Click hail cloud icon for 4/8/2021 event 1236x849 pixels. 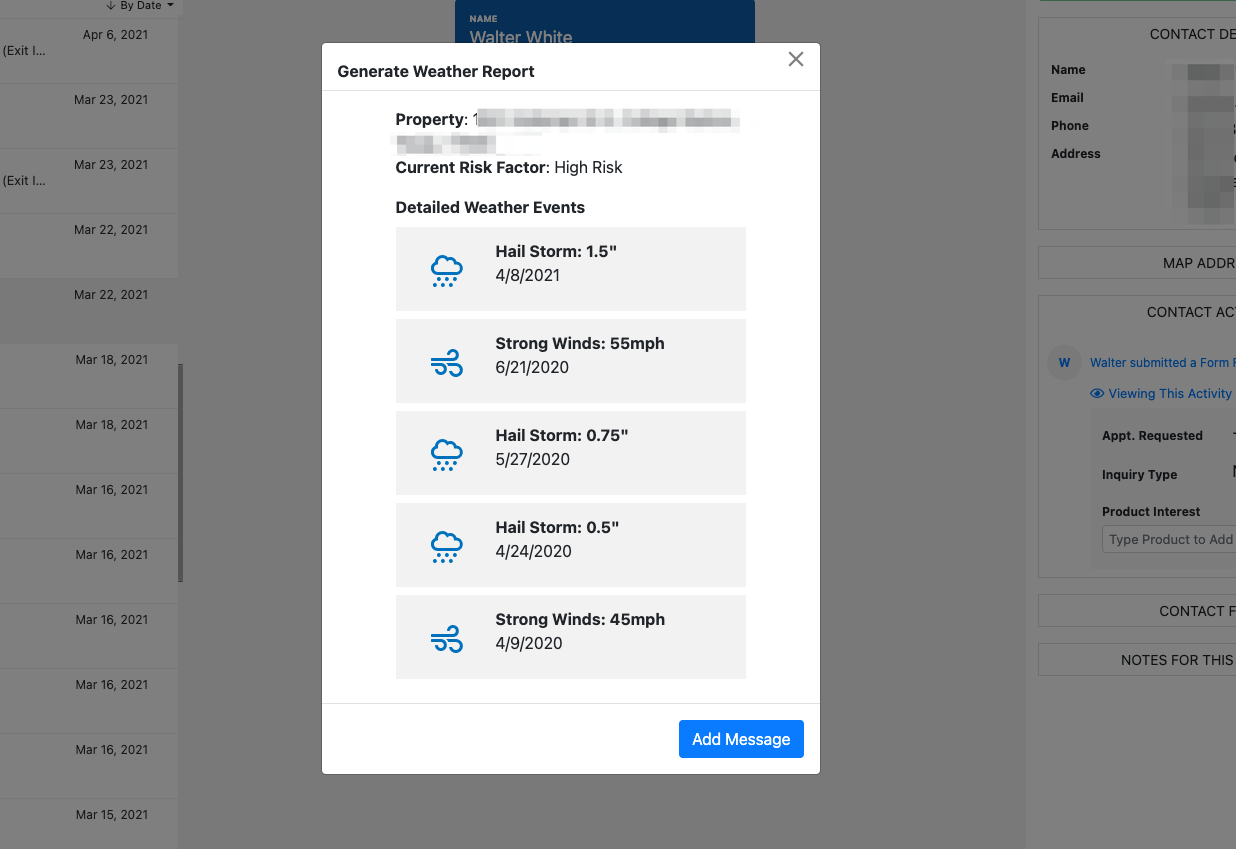(446, 270)
